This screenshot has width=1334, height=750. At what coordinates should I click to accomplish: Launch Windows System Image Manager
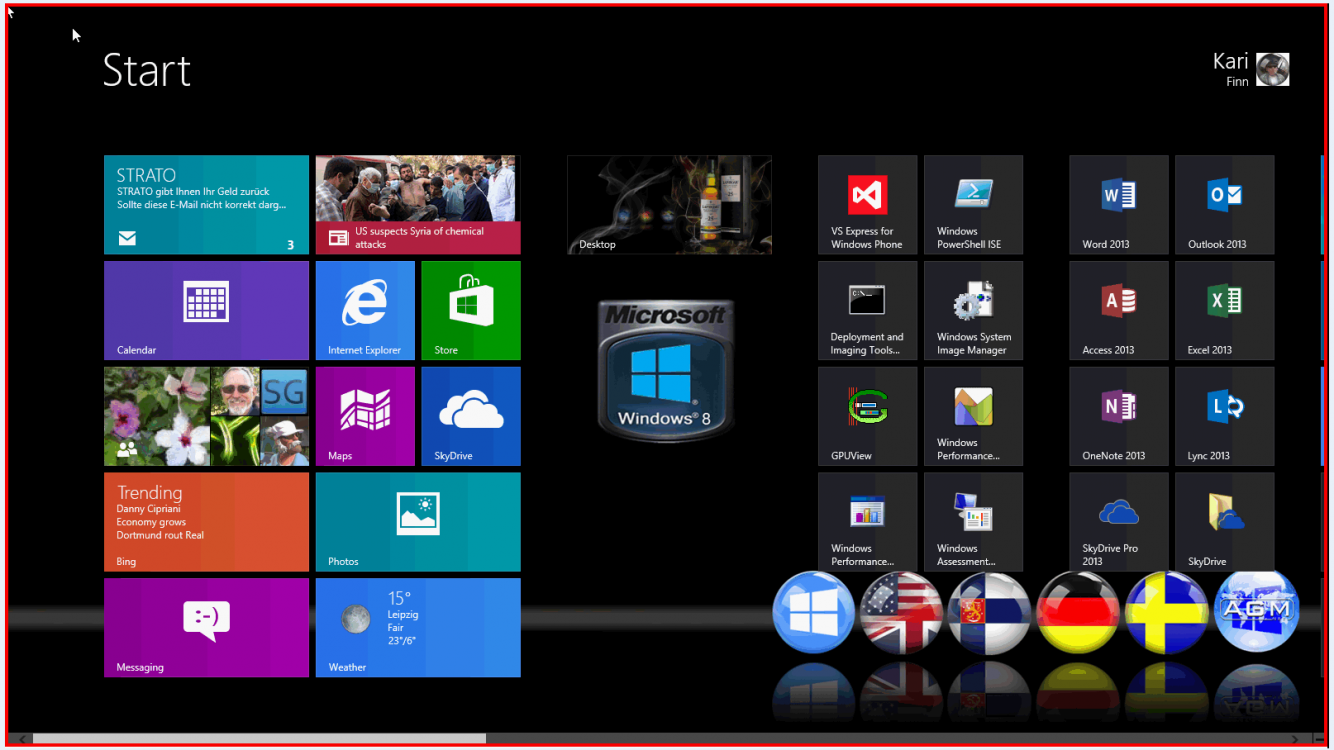click(x=973, y=310)
